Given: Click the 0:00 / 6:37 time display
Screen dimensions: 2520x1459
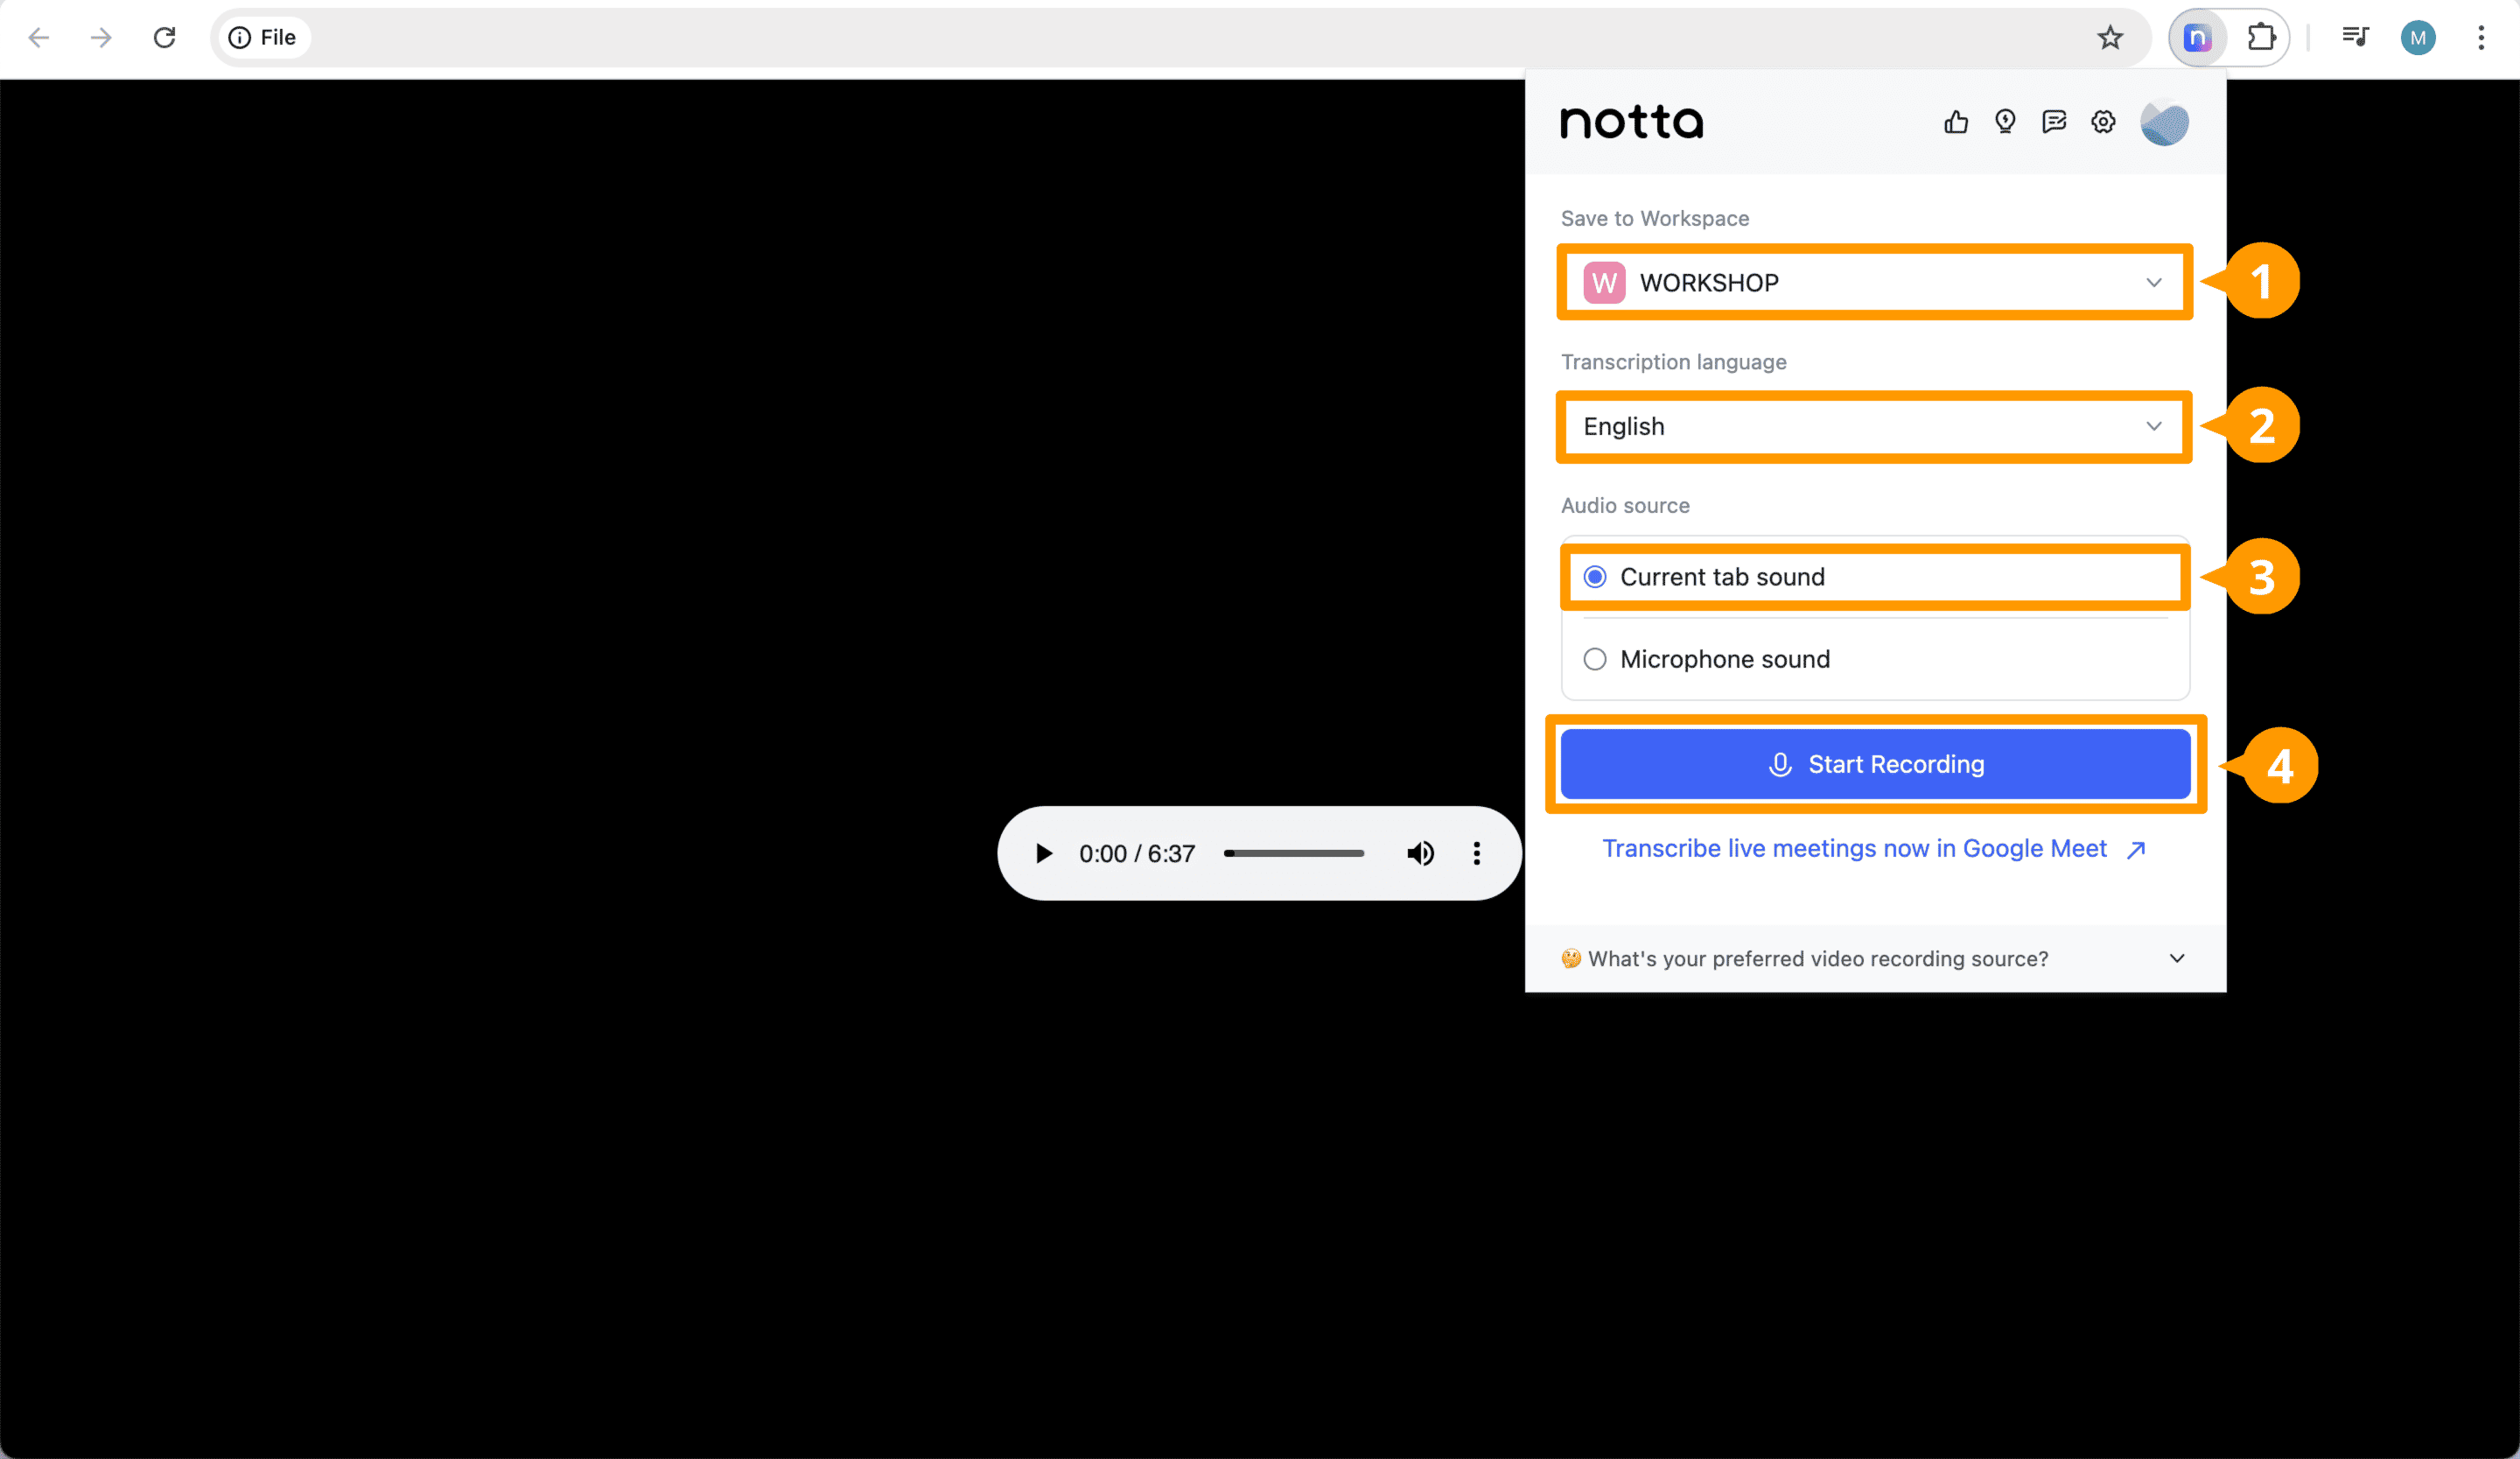Looking at the screenshot, I should (x=1136, y=854).
